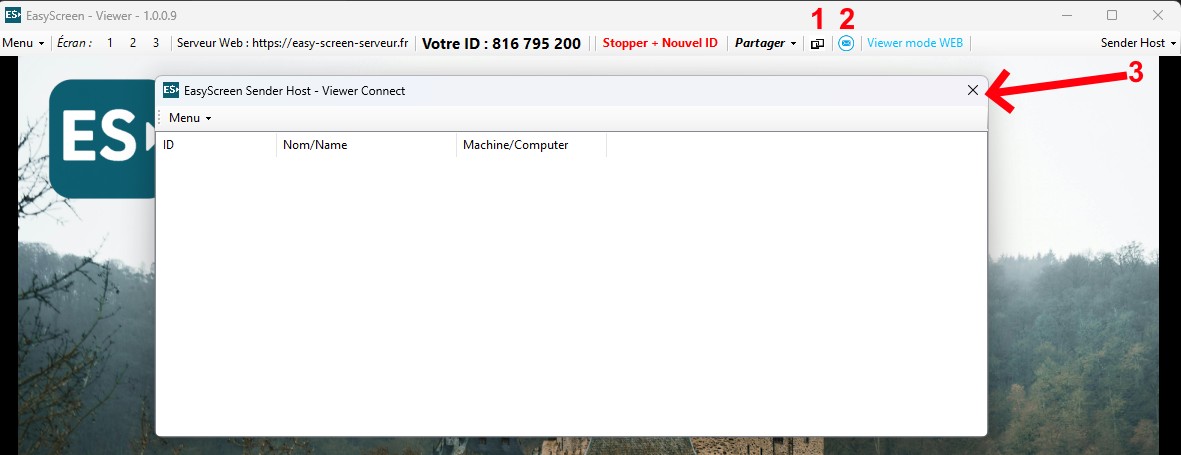Expand the Partager dropdown
Viewport: 1181px width, 455px height.
[765, 44]
